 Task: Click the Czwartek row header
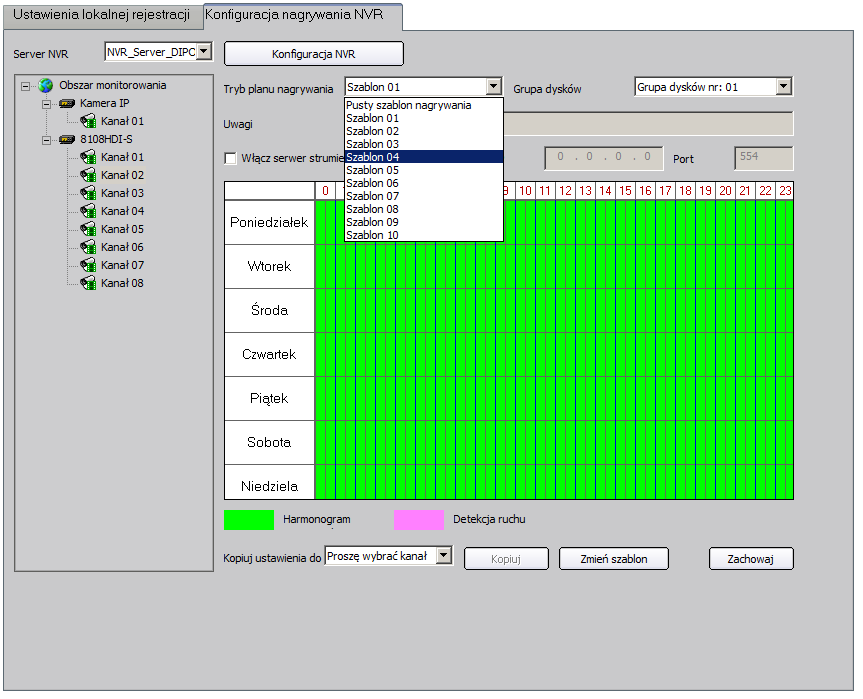tap(269, 354)
